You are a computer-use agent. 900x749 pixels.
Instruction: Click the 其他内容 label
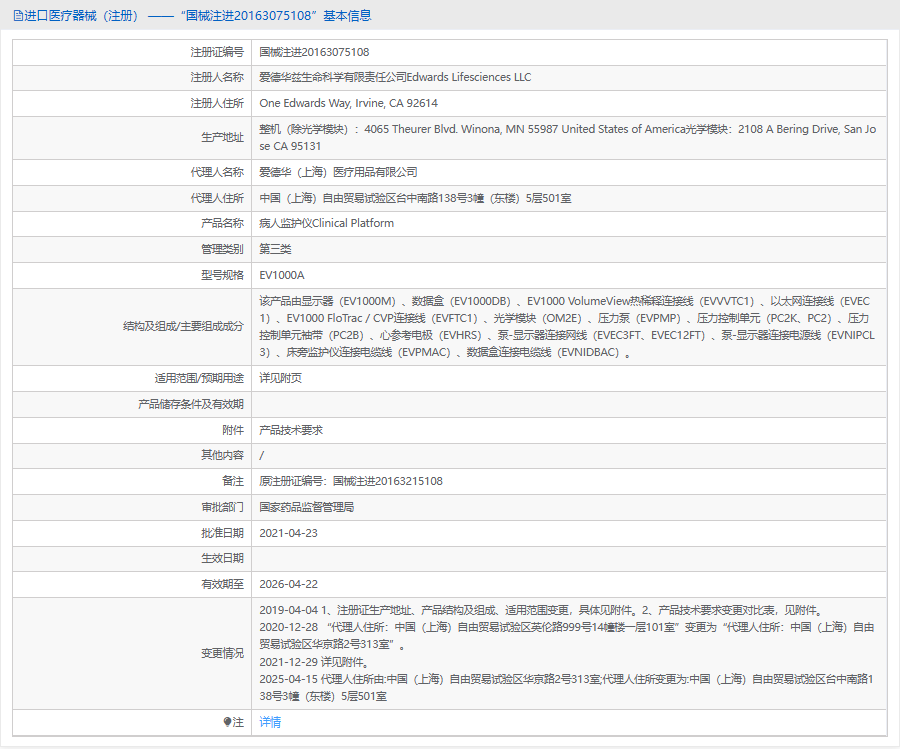click(222, 455)
